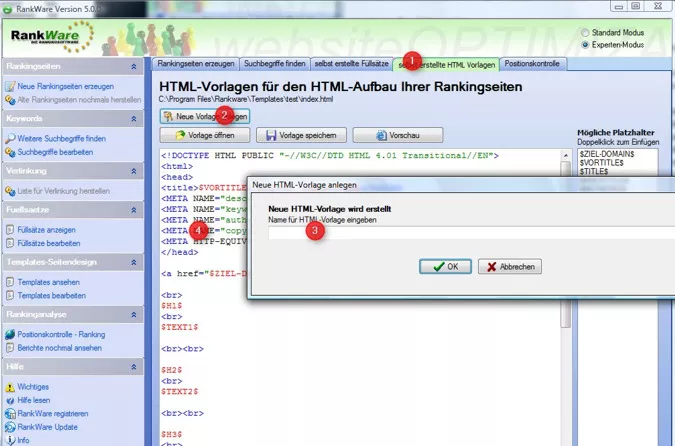
Task: Collapse the Rankingseiten sidebar section
Action: click(x=133, y=67)
